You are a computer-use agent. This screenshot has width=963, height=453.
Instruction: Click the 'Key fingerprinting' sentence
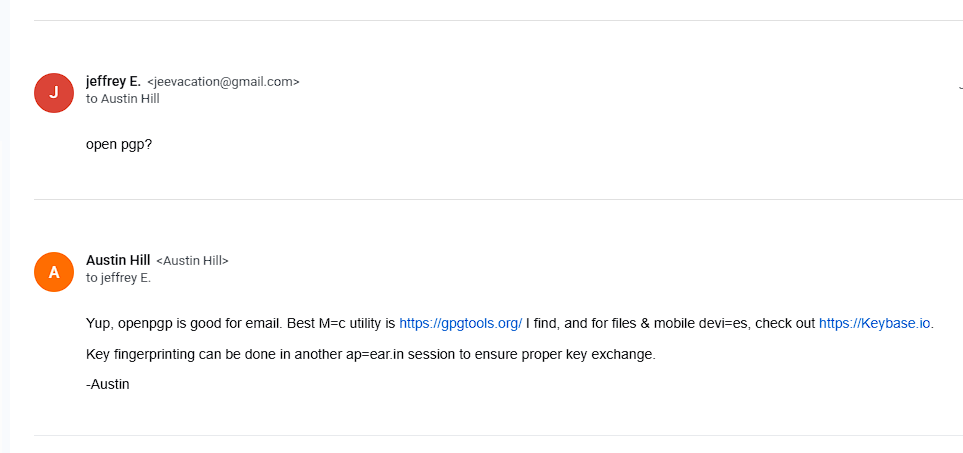pos(140,354)
